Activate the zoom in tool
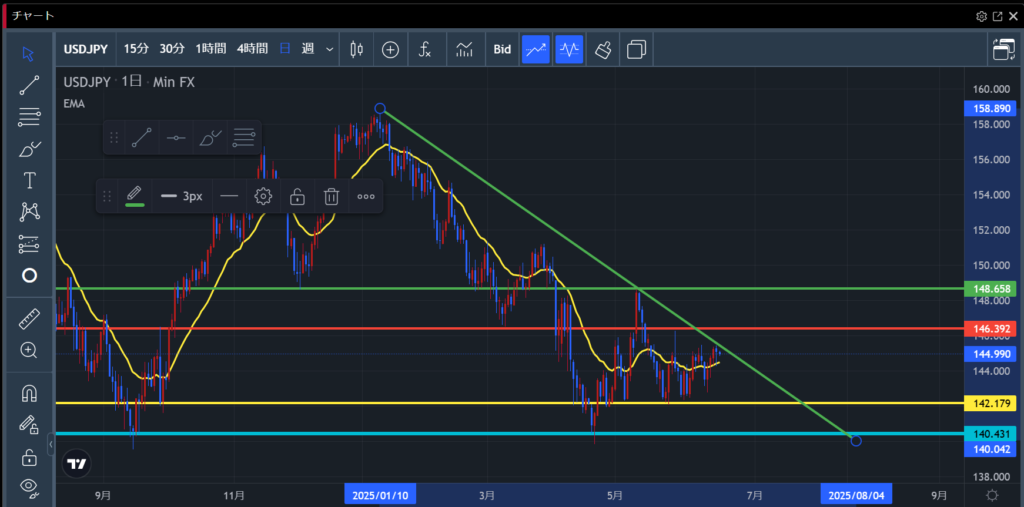1024x507 pixels. pos(29,350)
